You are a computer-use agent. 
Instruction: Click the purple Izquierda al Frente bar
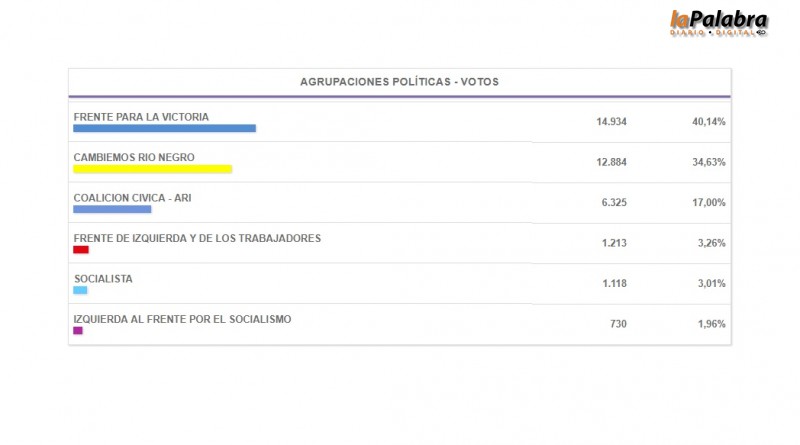[78, 330]
